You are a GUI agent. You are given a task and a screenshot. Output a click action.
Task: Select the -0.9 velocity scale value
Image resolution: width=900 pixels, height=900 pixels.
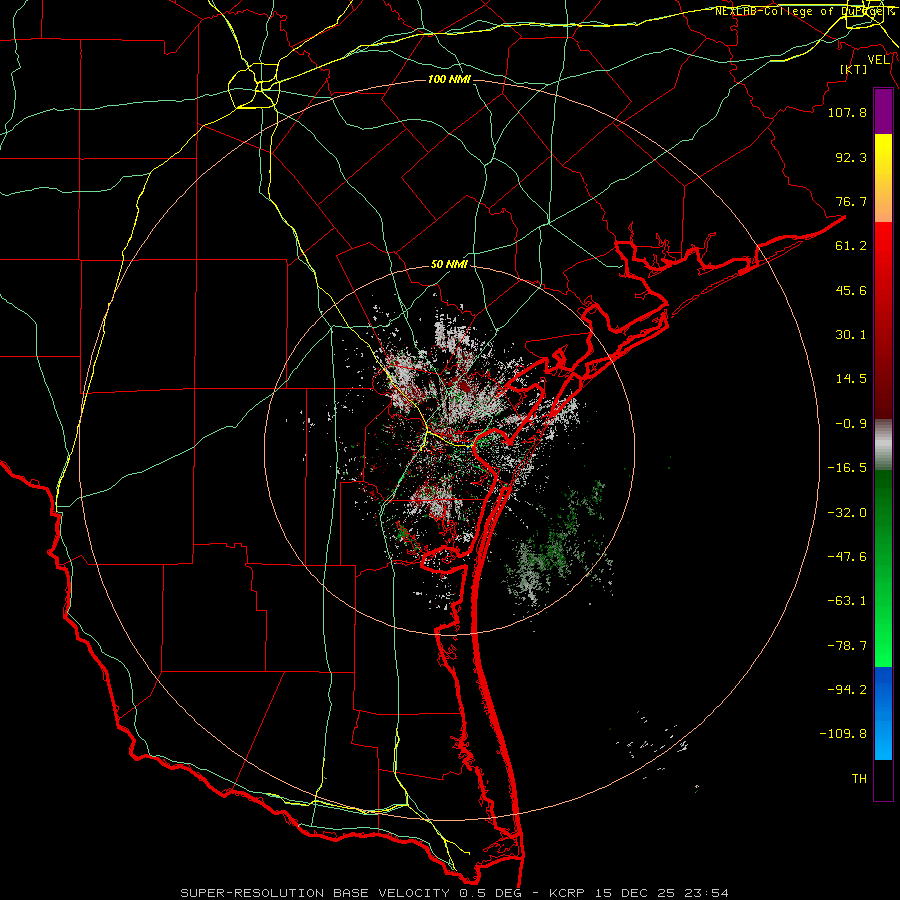coord(851,424)
